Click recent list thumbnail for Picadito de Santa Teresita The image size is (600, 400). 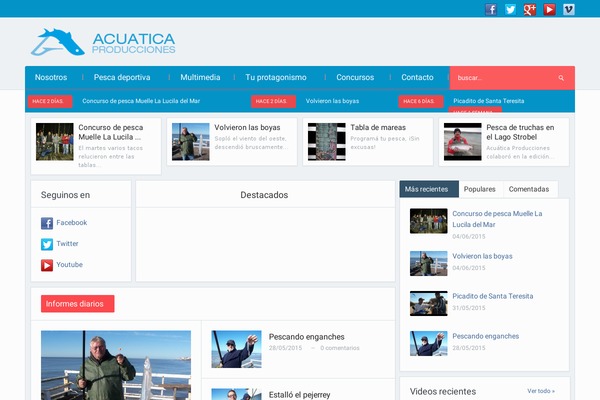[x=429, y=304]
